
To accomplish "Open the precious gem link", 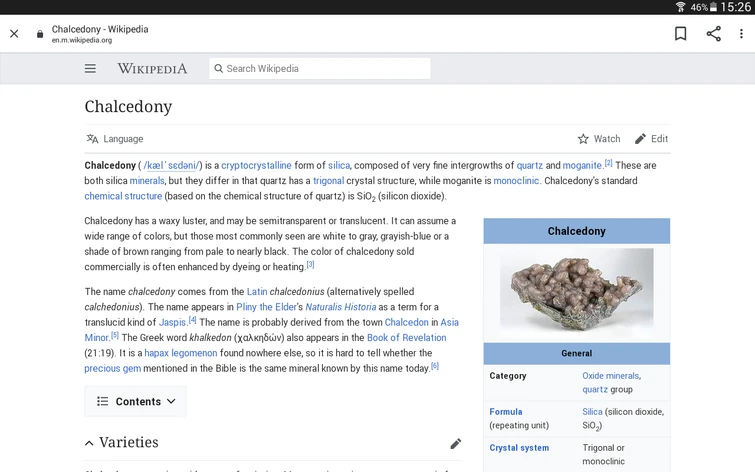I will coord(113,368).
